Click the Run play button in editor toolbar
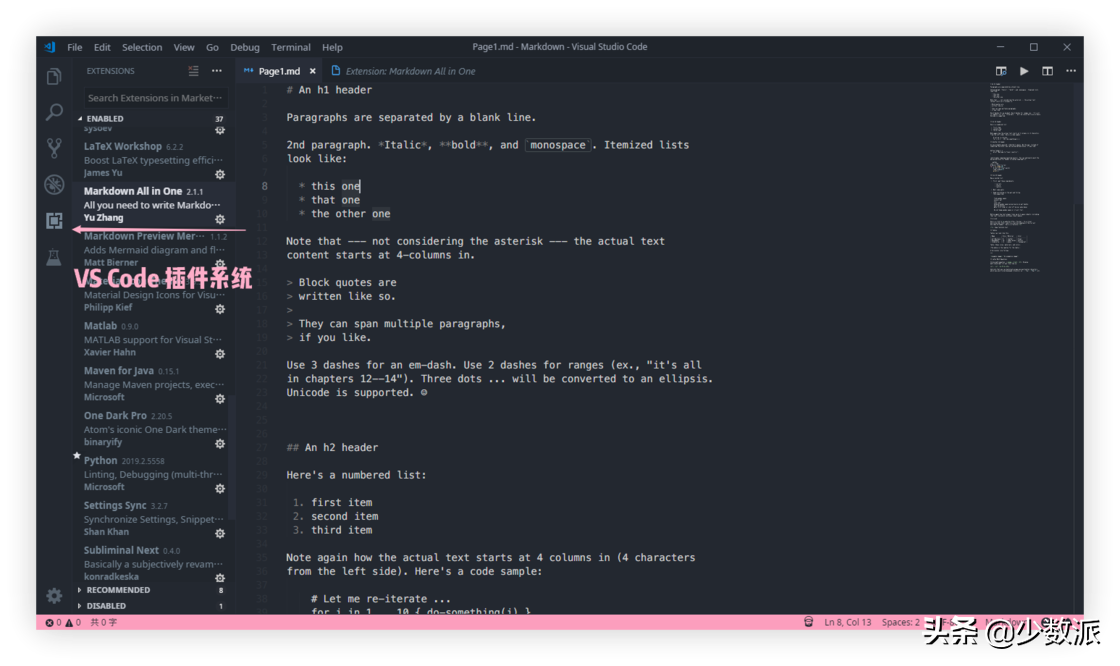Viewport: 1120px width, 666px height. pos(1024,71)
